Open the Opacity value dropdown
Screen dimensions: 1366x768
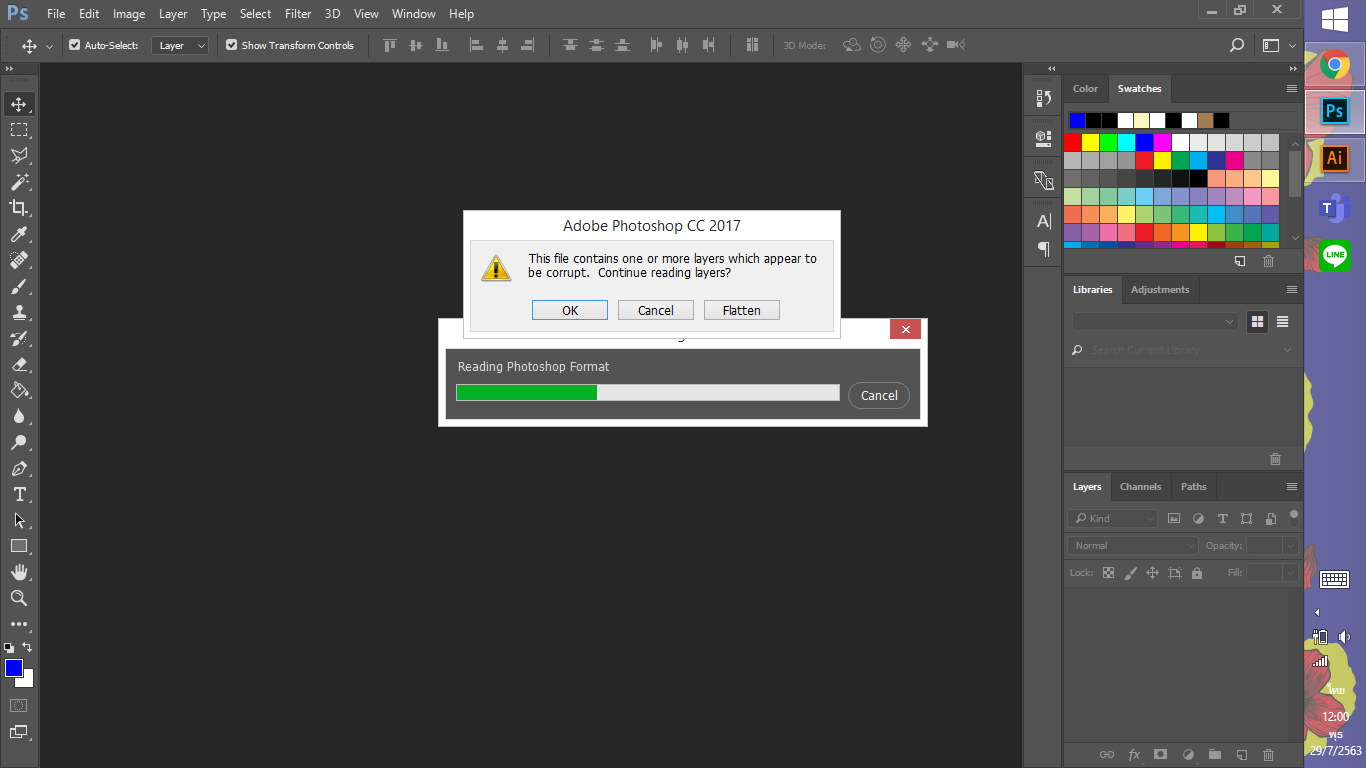(1290, 545)
